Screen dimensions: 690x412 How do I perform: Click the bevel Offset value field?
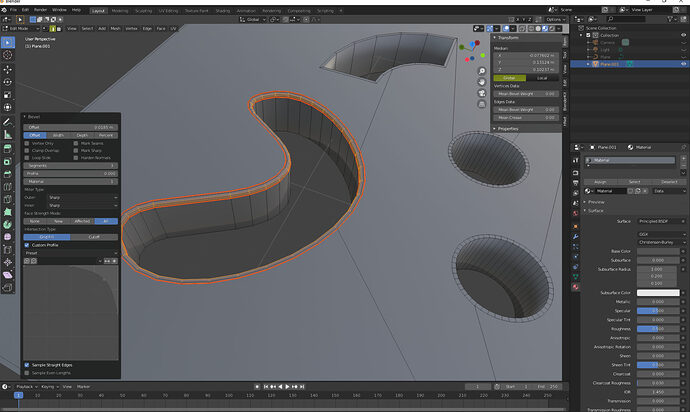tap(71, 127)
